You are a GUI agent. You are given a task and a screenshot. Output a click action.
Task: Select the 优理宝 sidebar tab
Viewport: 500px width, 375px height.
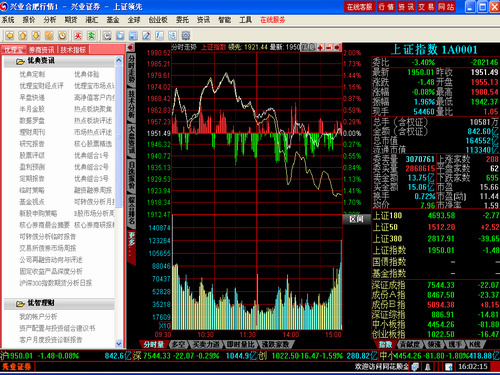(14, 50)
